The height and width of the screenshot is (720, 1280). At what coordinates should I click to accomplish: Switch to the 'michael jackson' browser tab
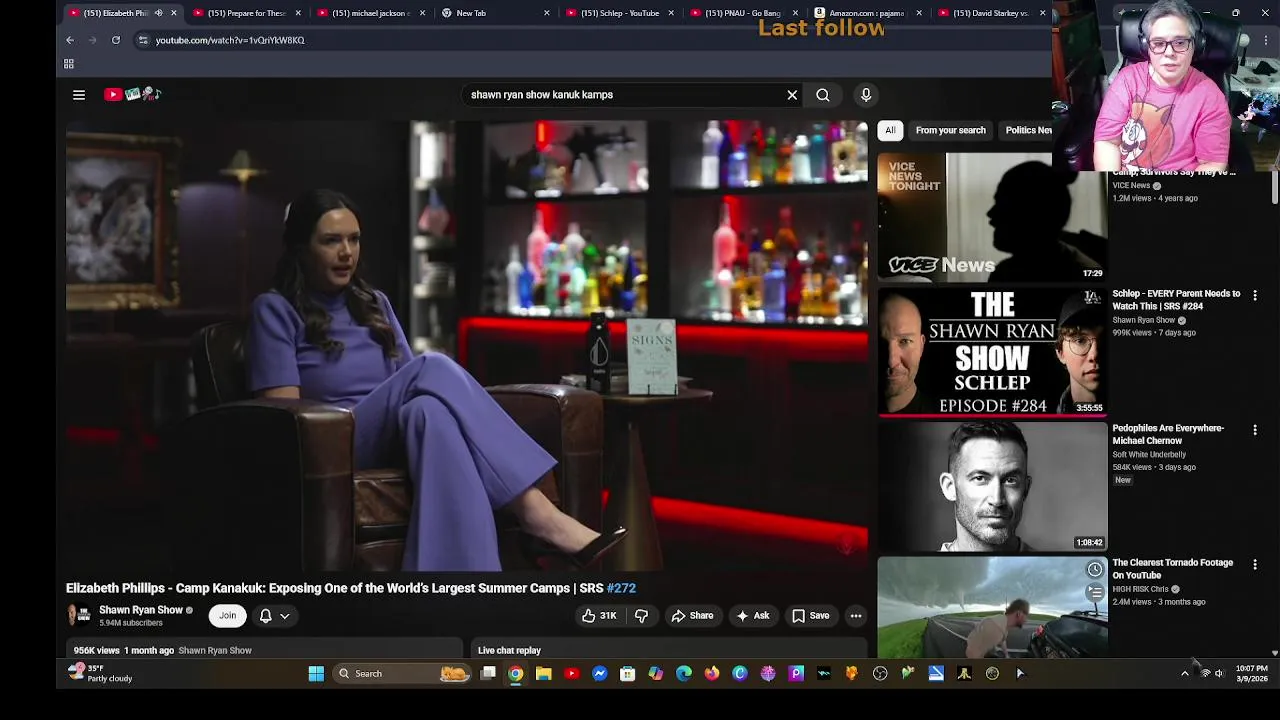pyautogui.click(x=370, y=13)
